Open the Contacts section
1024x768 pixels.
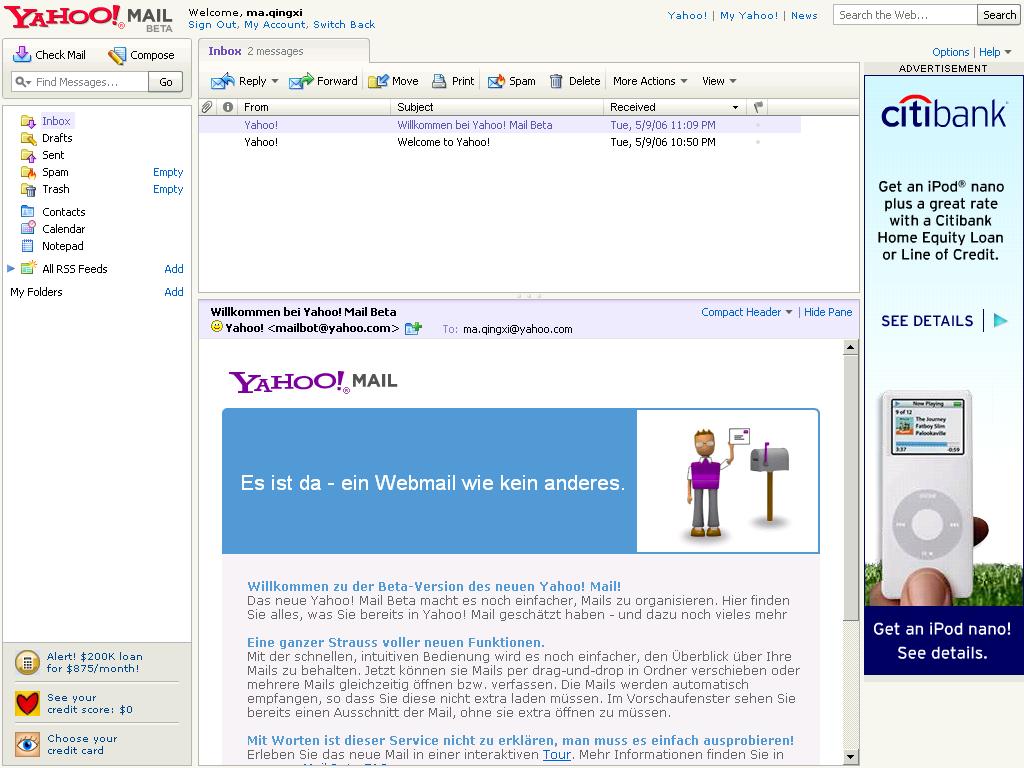coord(63,212)
